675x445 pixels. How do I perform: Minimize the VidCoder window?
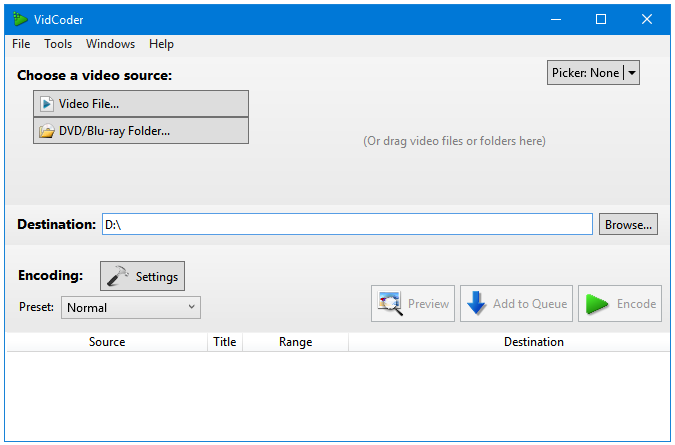pos(556,19)
